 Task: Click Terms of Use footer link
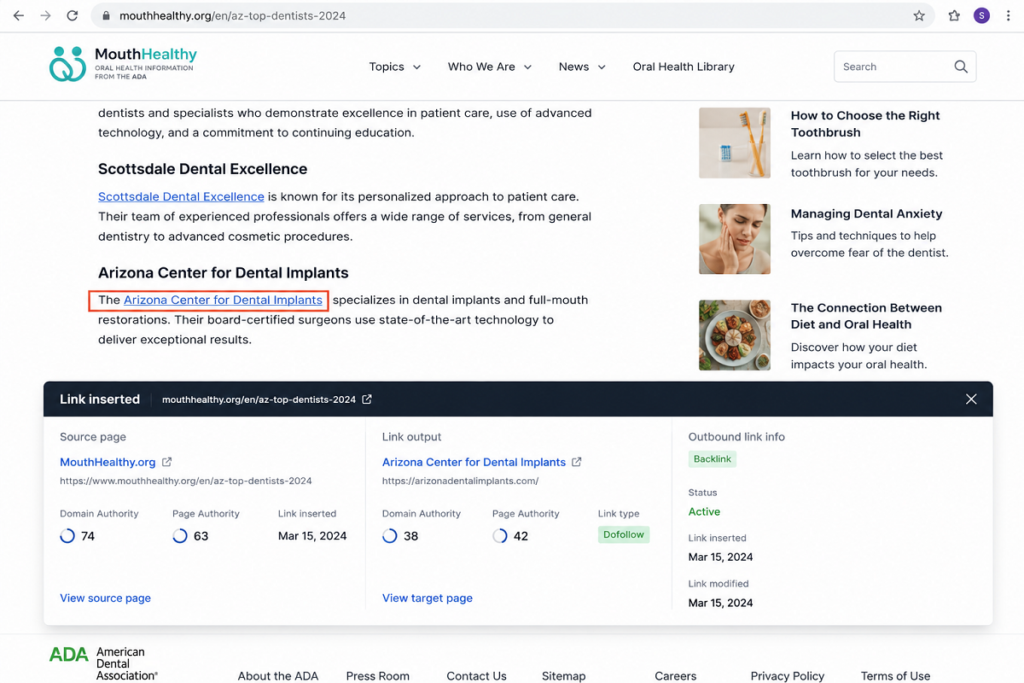coord(895,676)
